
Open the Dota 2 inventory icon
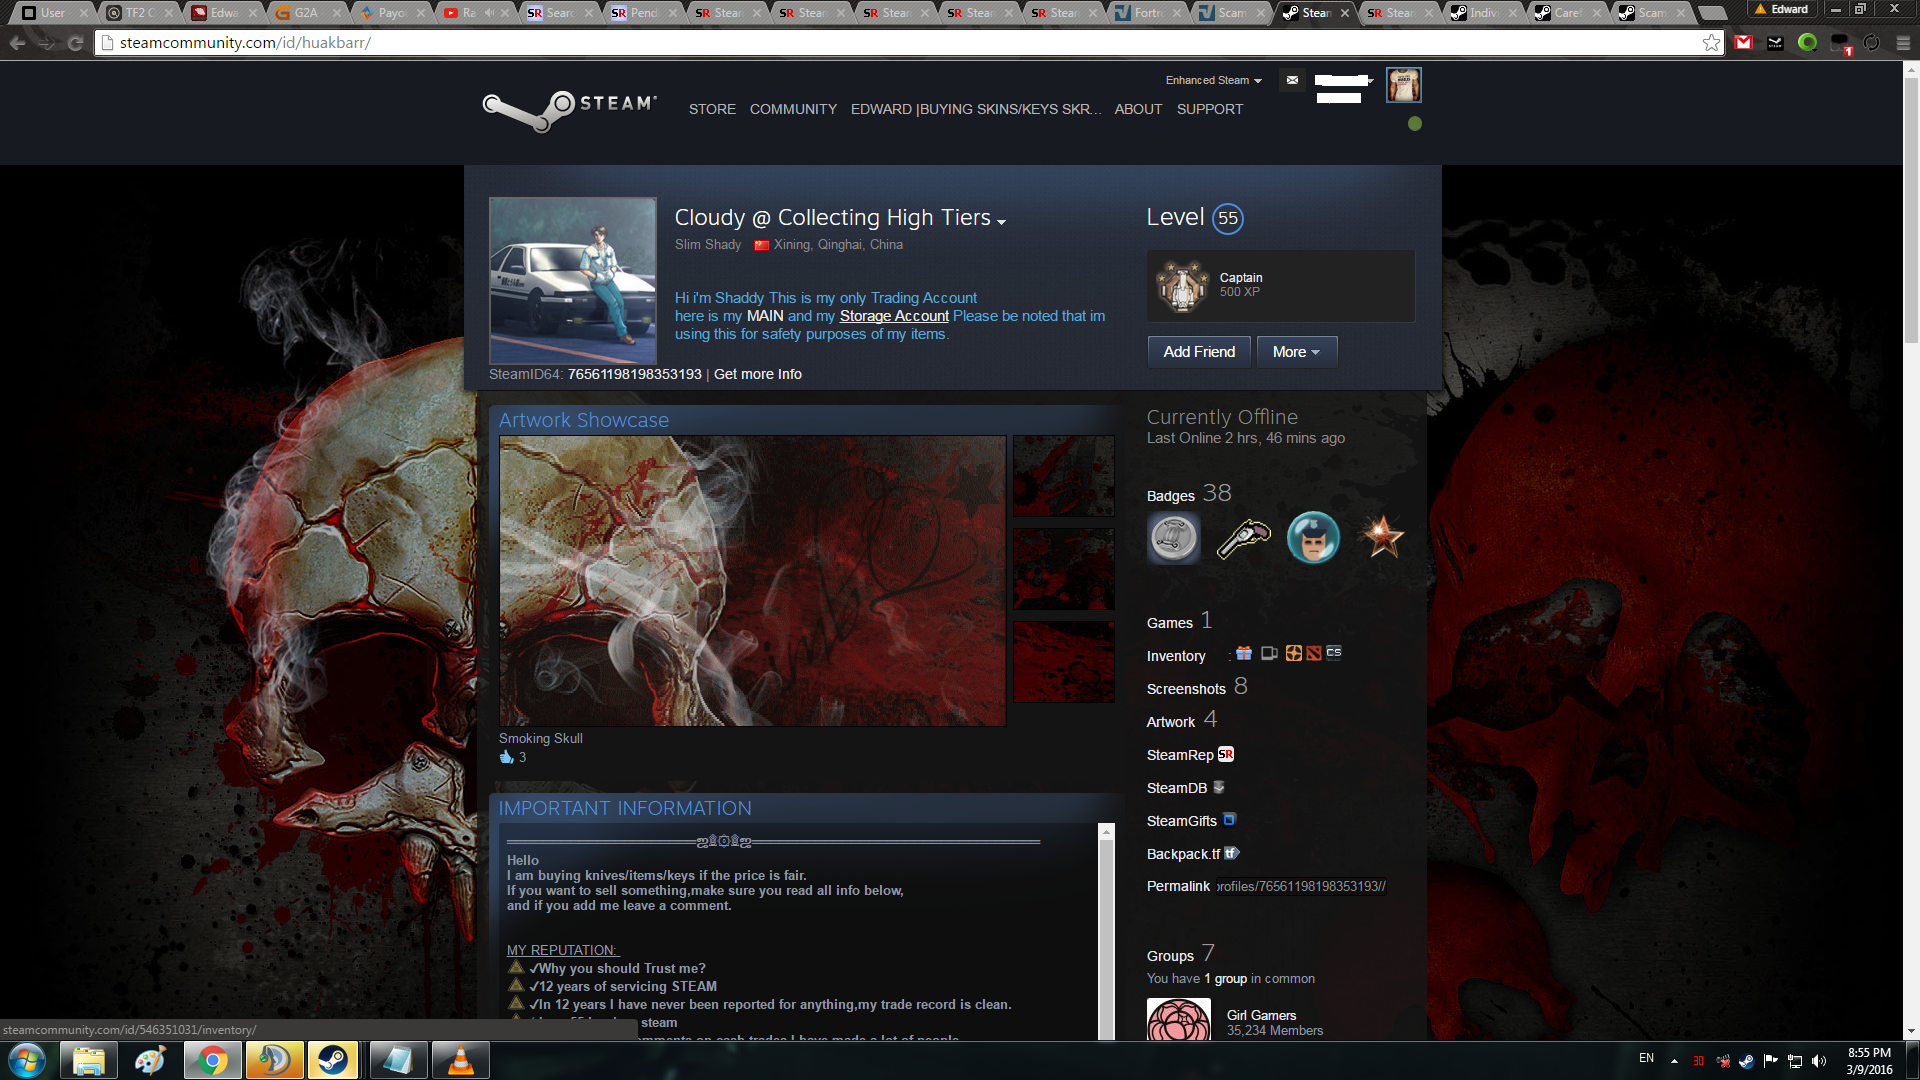point(1314,653)
